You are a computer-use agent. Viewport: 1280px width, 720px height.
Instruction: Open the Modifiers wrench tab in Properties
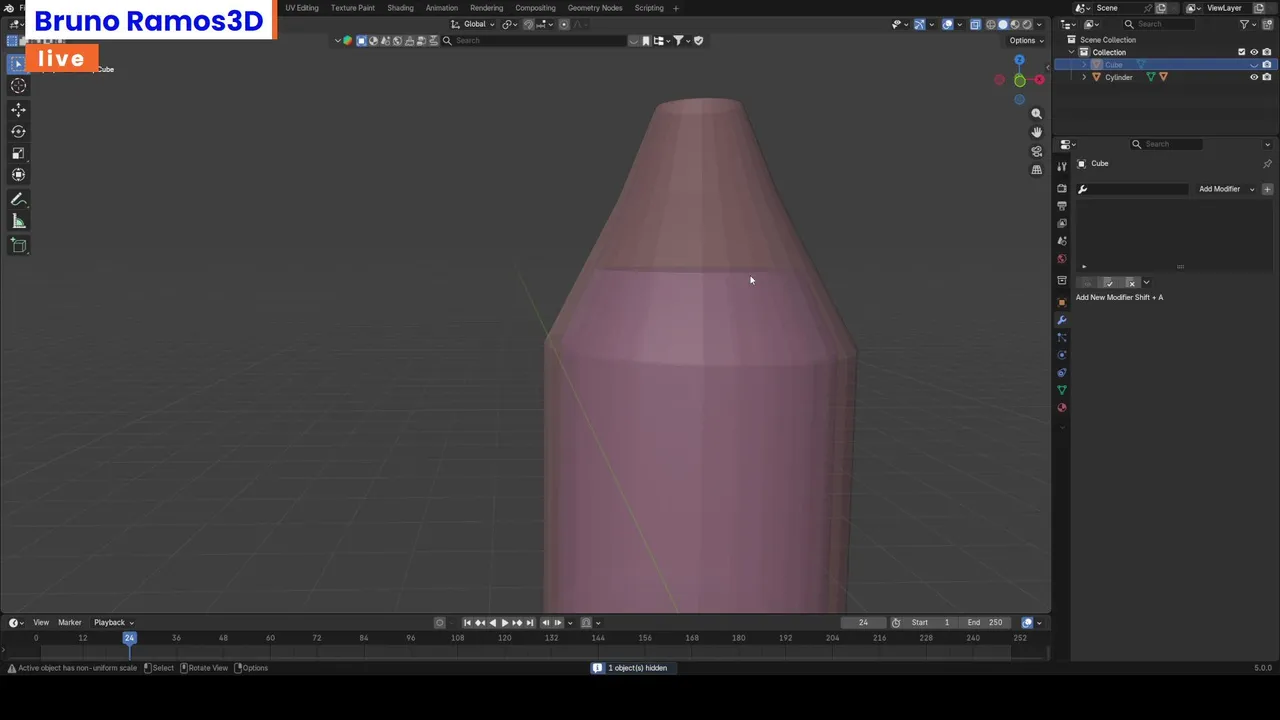pyautogui.click(x=1062, y=320)
